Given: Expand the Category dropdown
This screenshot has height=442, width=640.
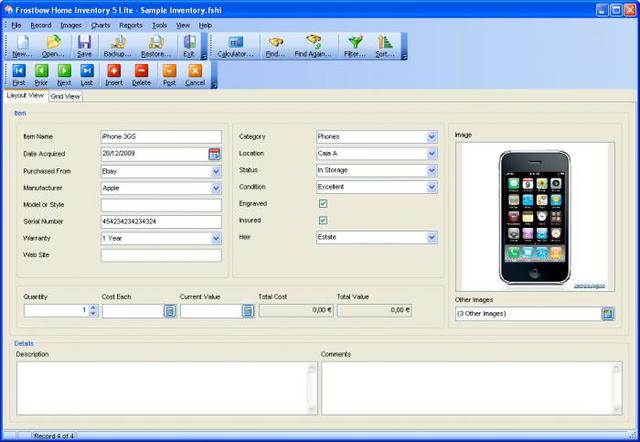Looking at the screenshot, I should pyautogui.click(x=432, y=137).
